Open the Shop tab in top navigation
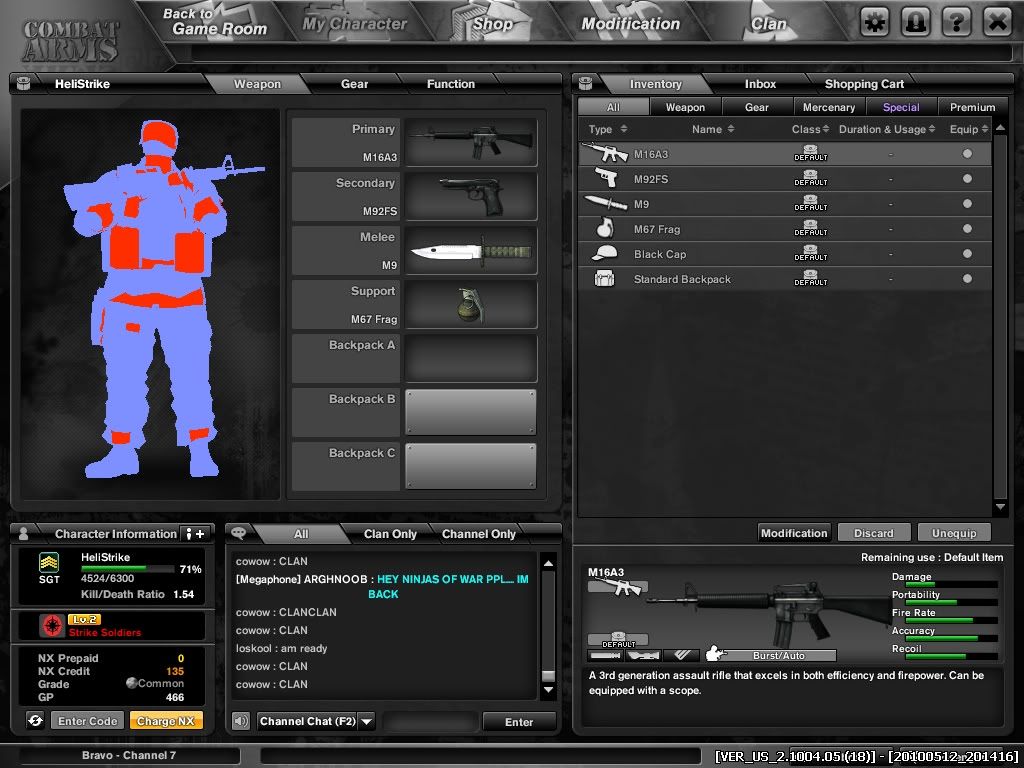 tap(492, 24)
